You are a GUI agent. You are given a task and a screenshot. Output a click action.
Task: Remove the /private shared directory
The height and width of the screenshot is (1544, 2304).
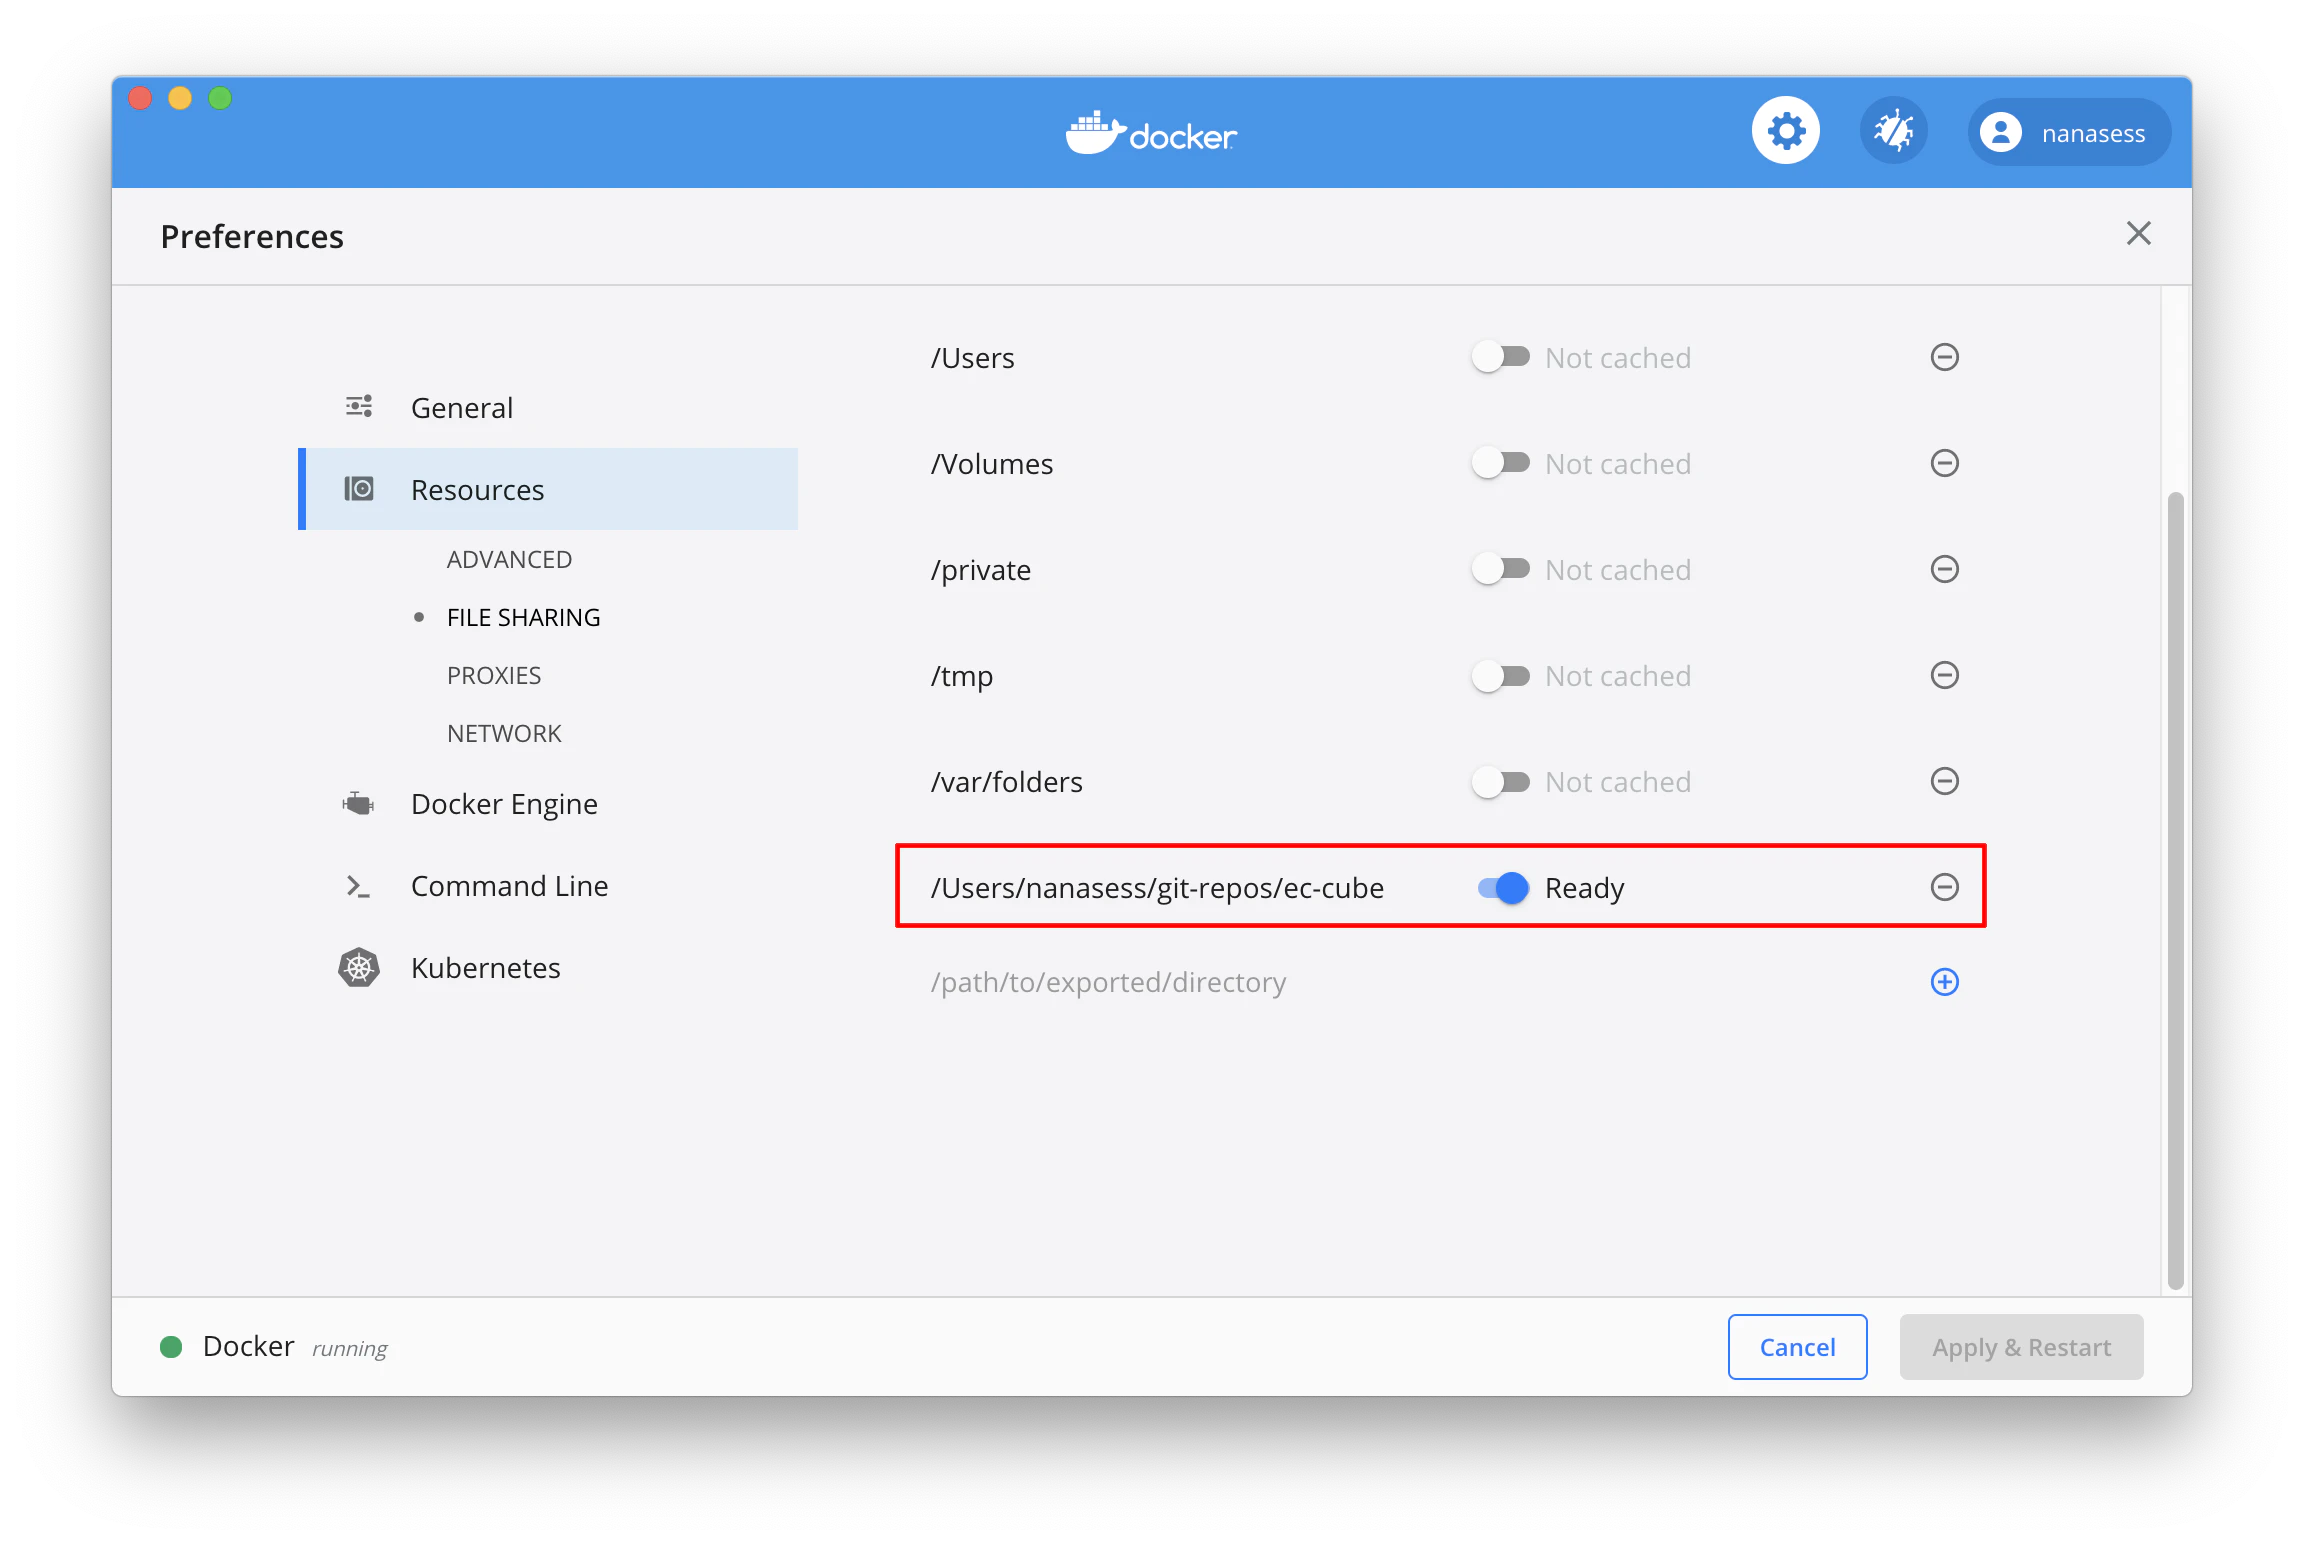pyautogui.click(x=1944, y=569)
